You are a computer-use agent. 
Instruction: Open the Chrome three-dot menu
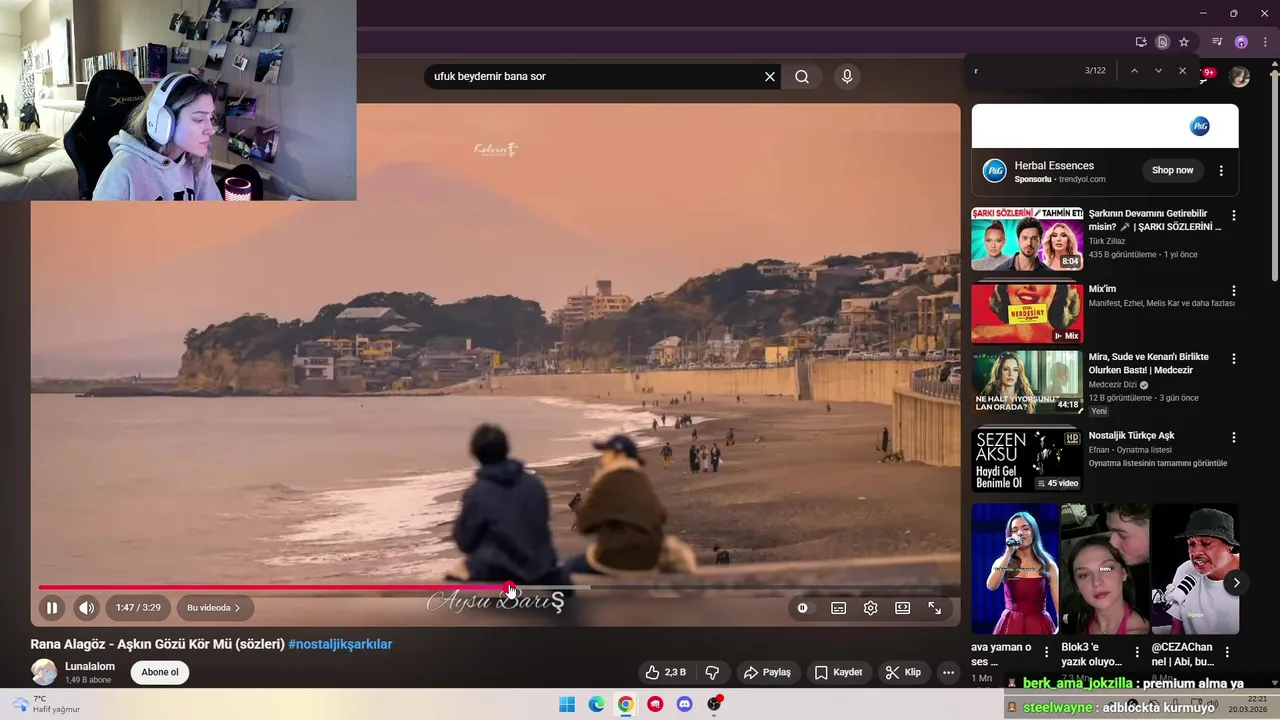click(1265, 42)
